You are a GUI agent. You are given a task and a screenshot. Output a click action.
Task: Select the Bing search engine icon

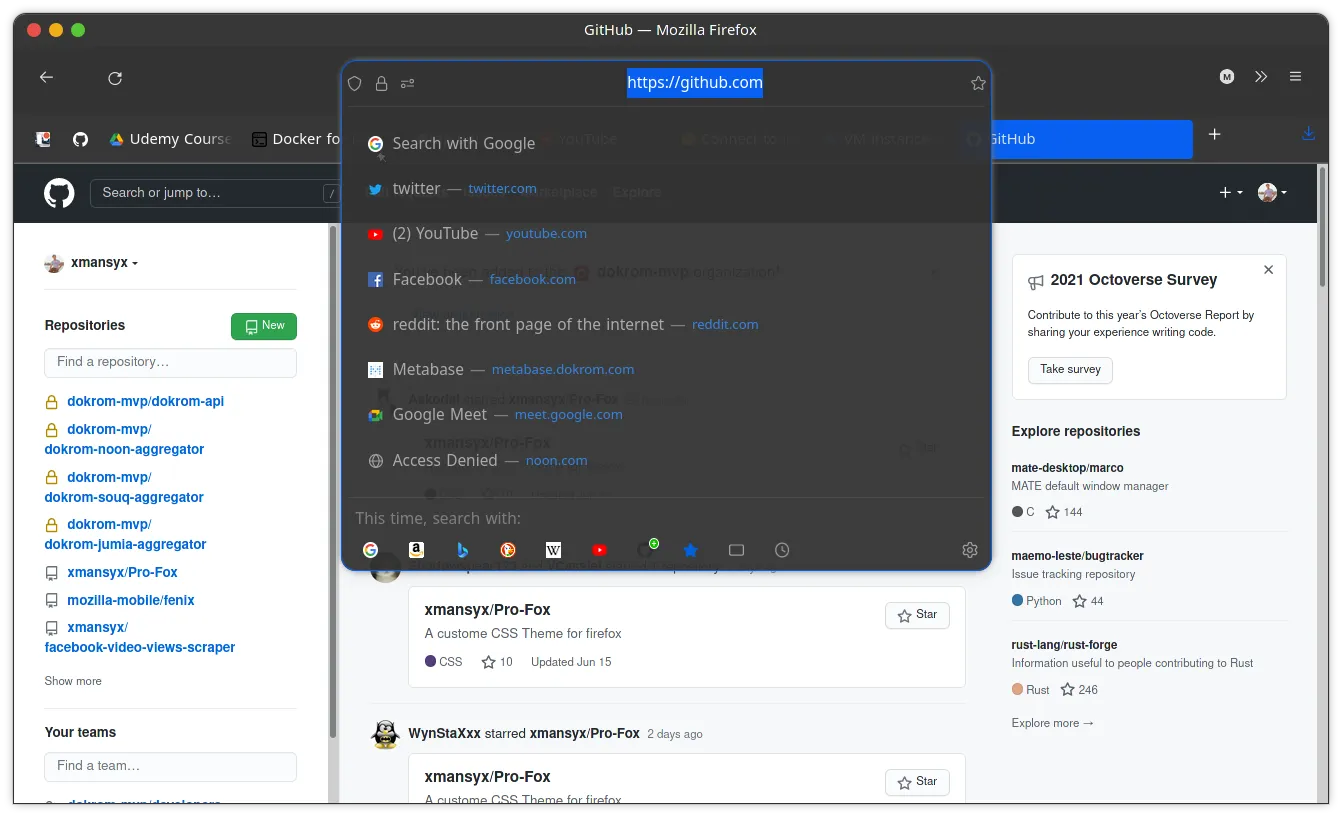462,549
